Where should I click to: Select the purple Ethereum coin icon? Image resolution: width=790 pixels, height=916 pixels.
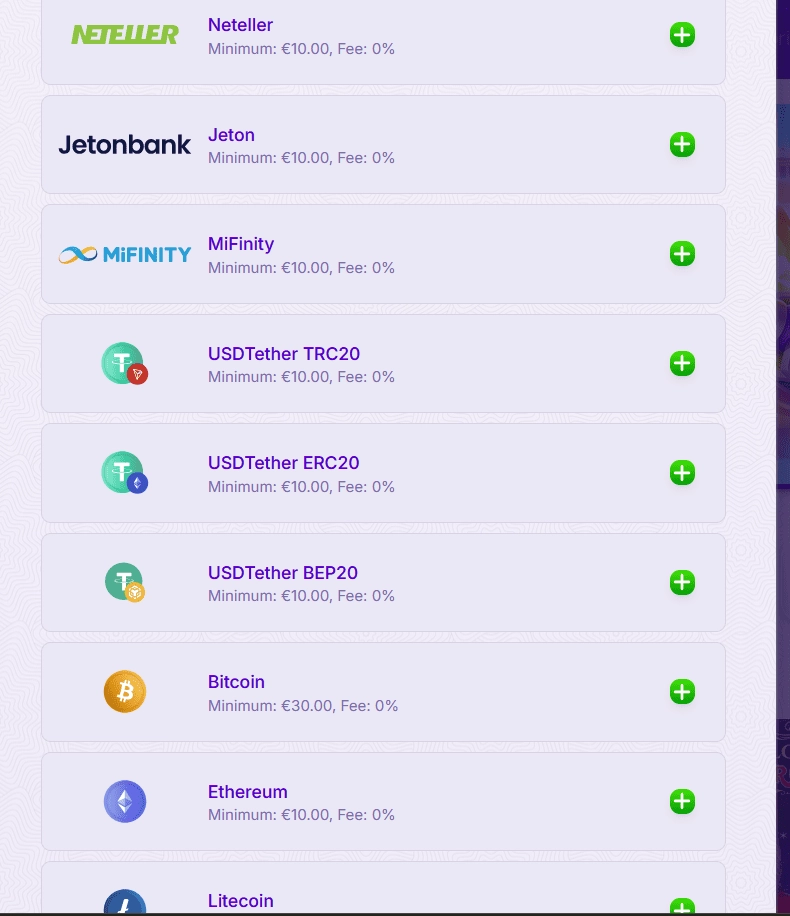pyautogui.click(x=125, y=801)
